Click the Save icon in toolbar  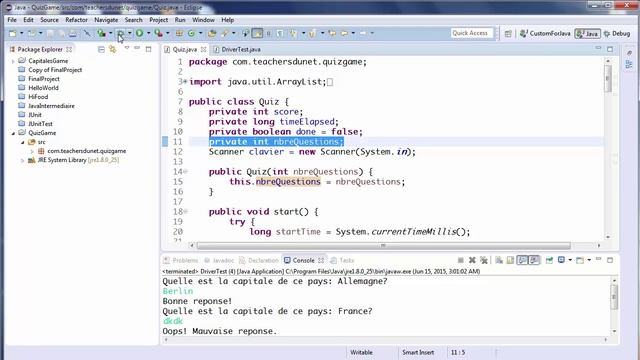[x=50, y=33]
